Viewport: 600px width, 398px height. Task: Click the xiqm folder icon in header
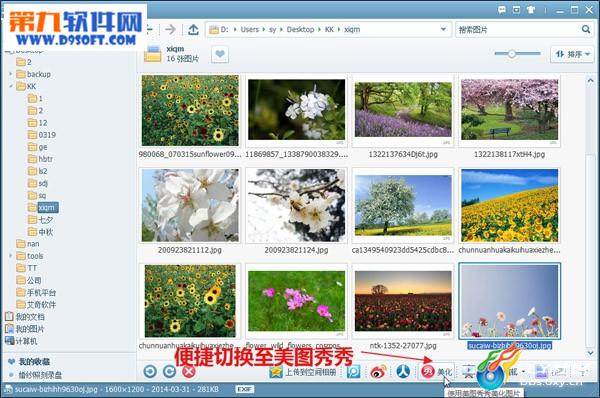(153, 54)
